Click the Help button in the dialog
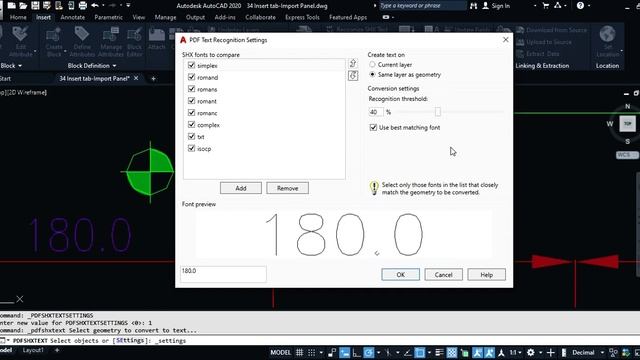 [487, 275]
